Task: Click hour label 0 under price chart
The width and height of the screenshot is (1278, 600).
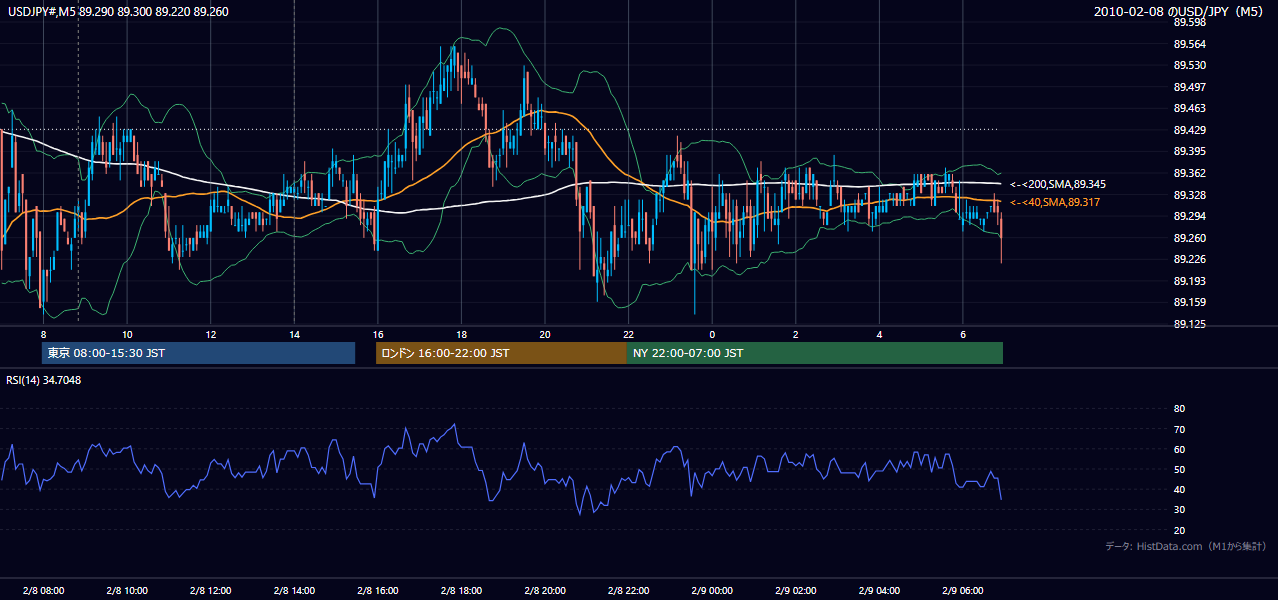Action: (x=712, y=334)
